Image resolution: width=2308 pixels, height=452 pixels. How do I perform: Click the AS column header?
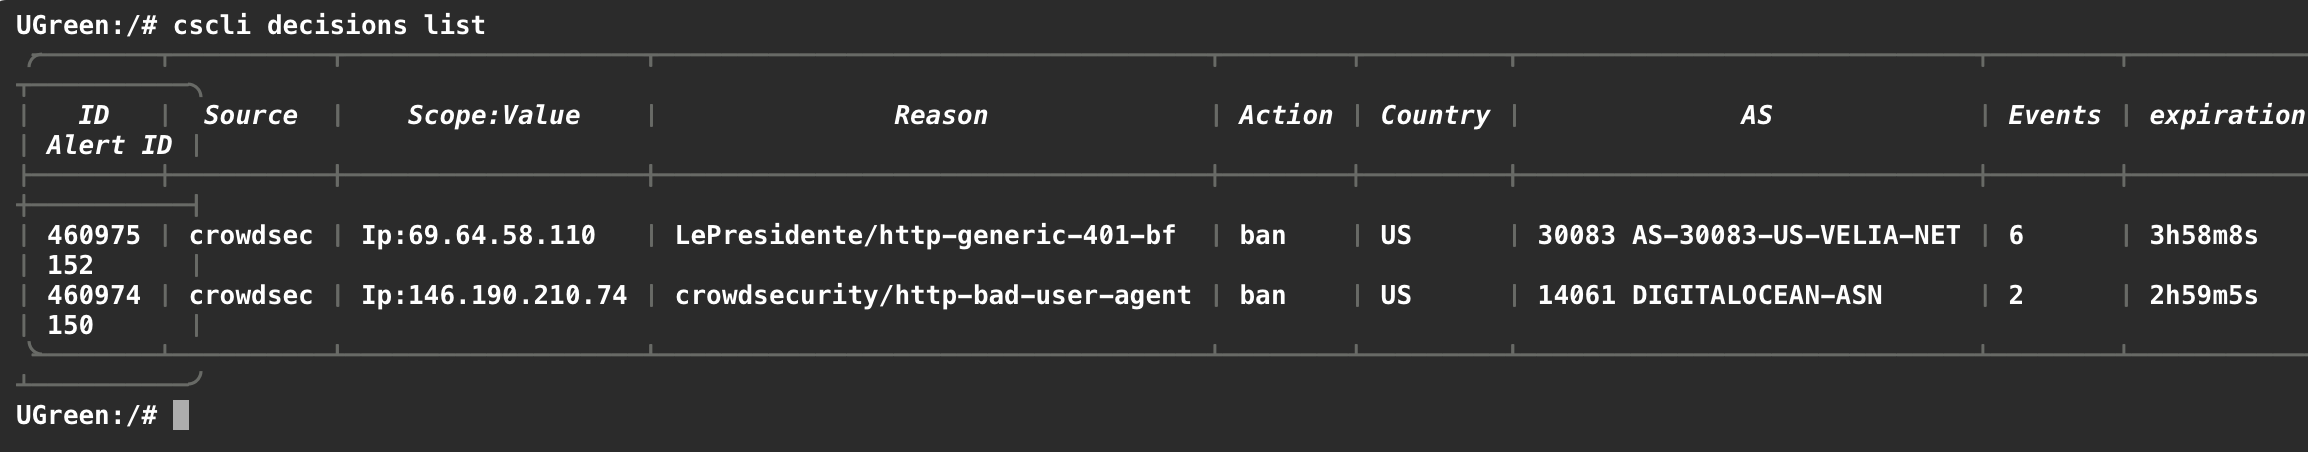pos(1756,116)
